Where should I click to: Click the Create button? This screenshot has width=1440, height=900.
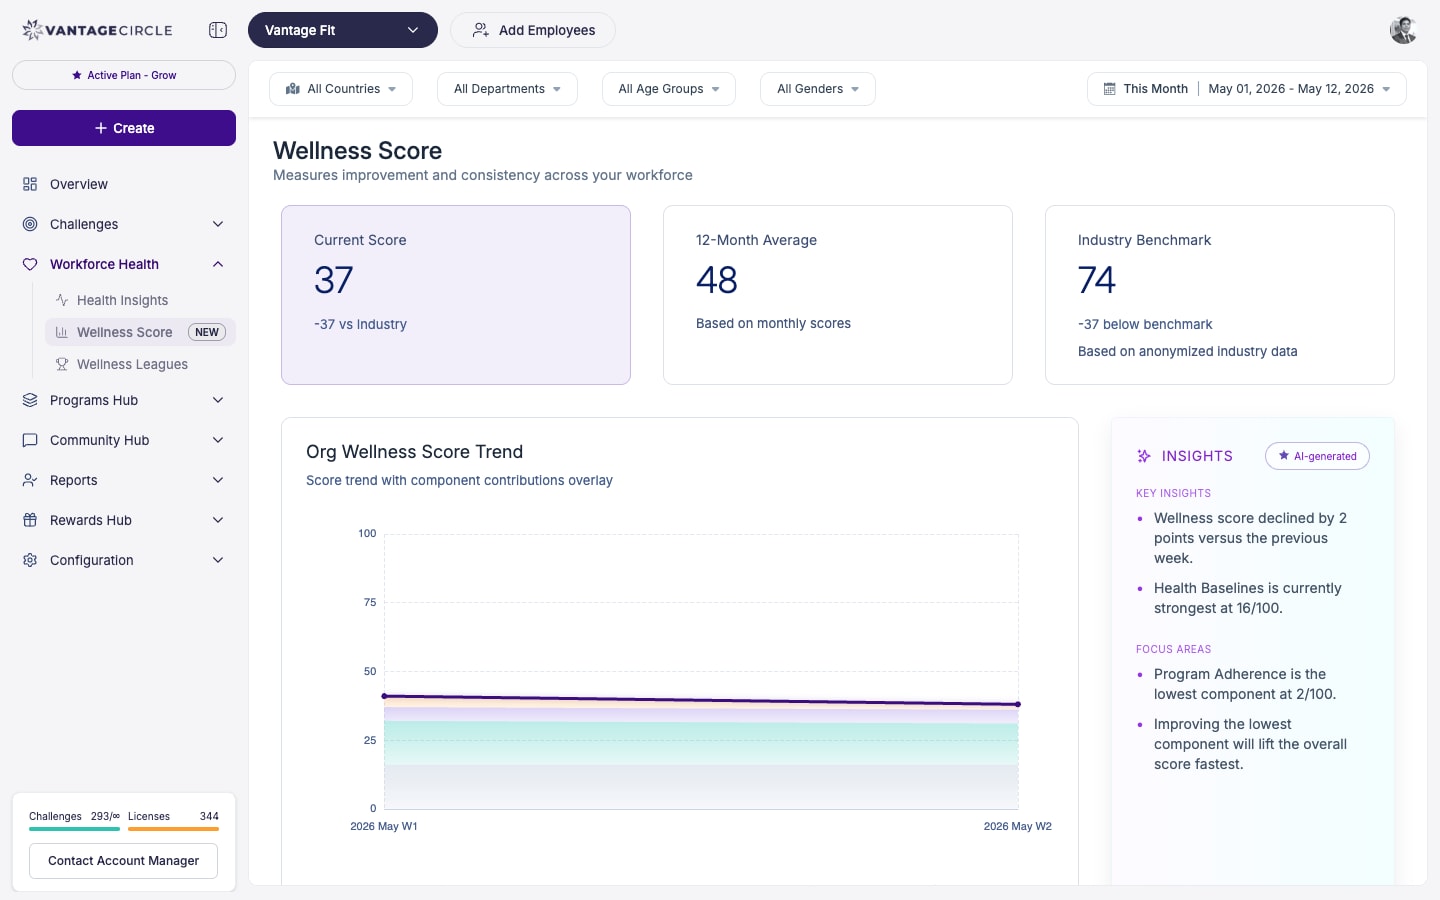pos(124,128)
